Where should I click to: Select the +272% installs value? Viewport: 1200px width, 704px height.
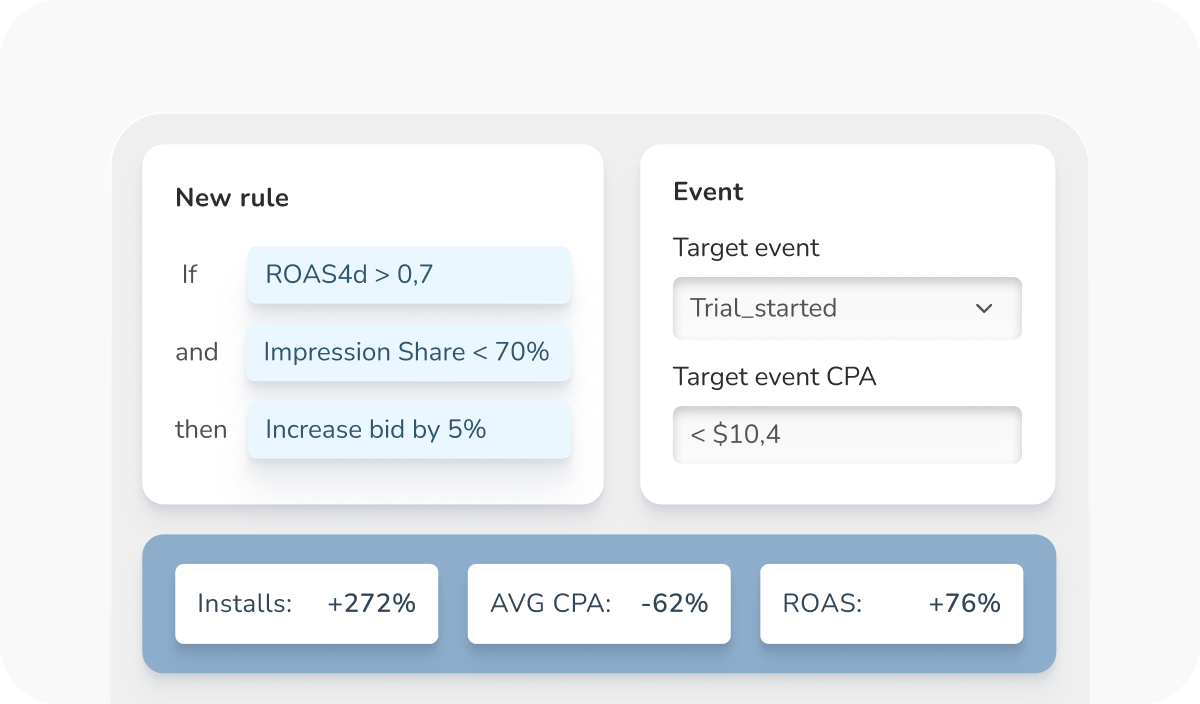371,604
